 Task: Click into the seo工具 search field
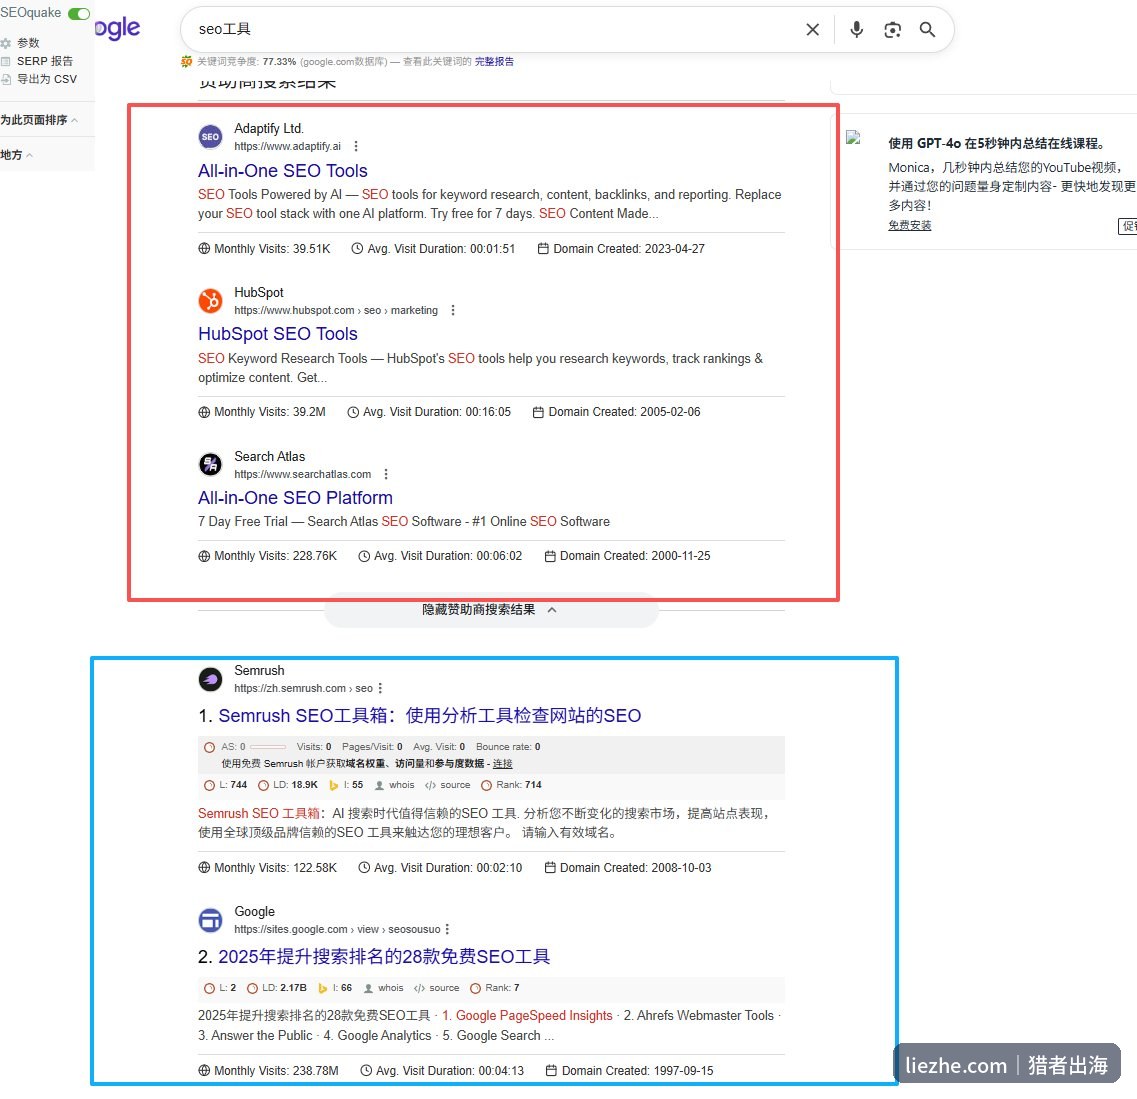[493, 30]
